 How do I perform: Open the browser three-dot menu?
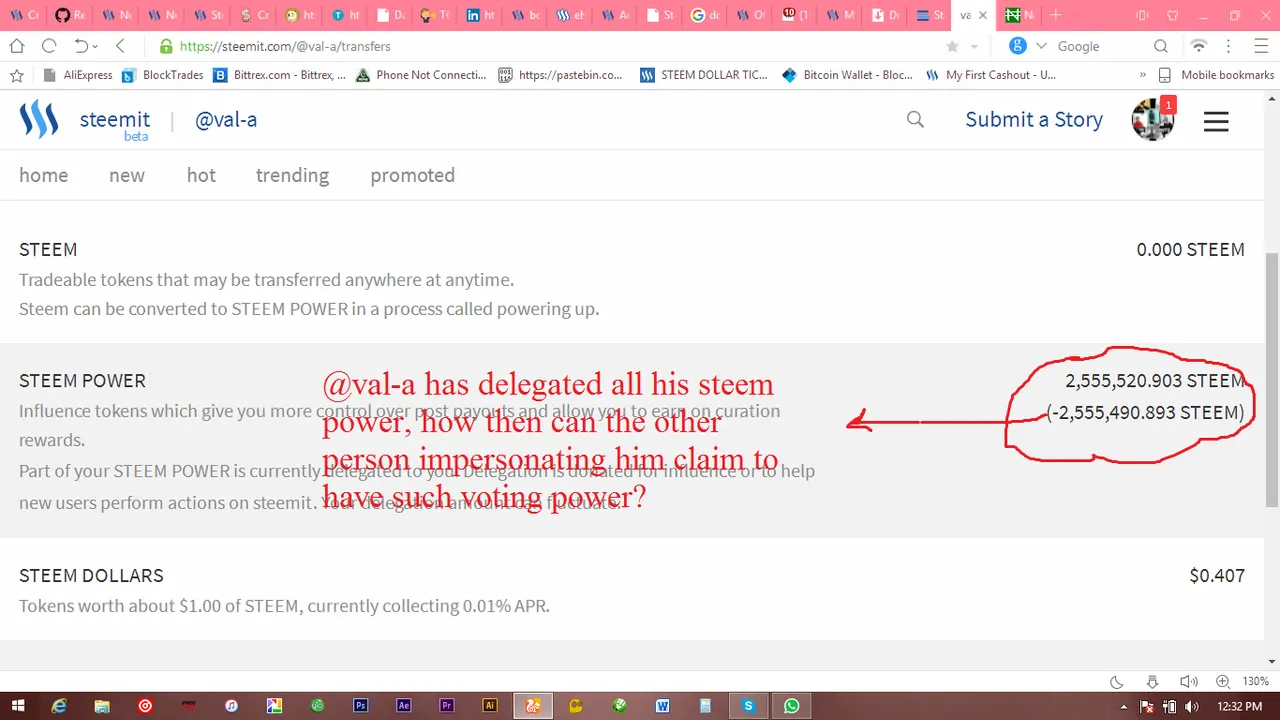[x=1229, y=46]
